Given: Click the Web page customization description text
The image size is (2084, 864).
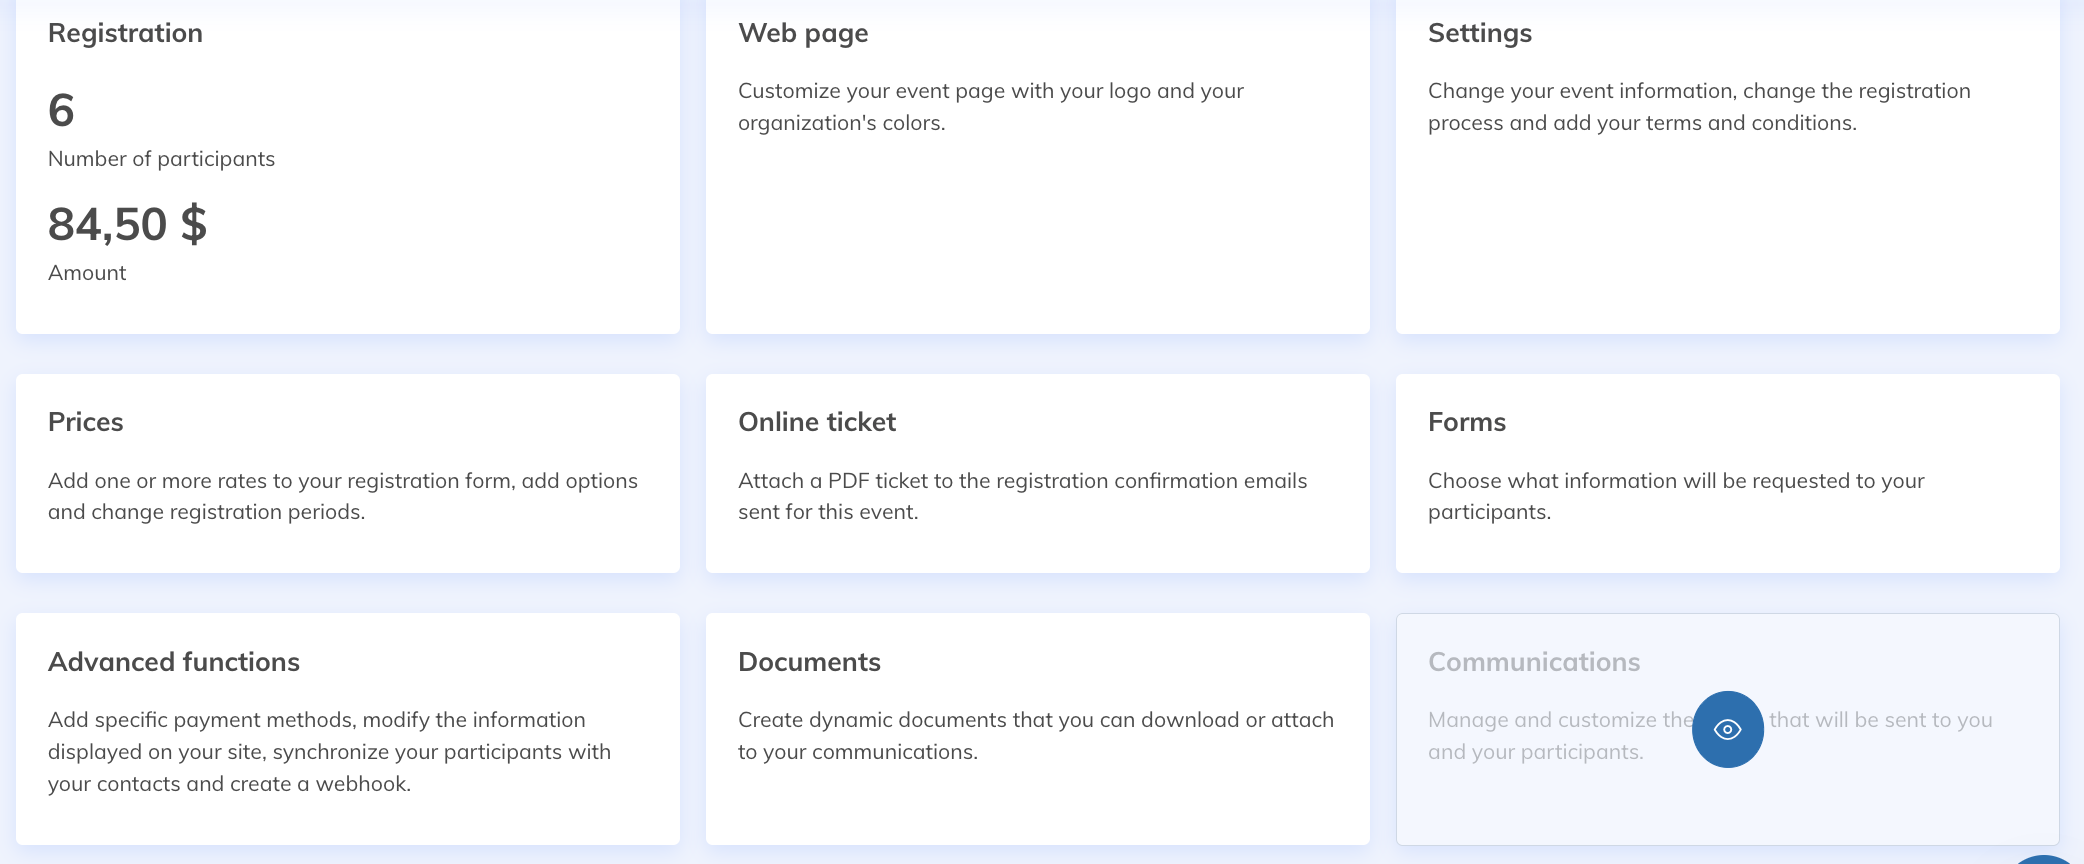Looking at the screenshot, I should point(990,107).
